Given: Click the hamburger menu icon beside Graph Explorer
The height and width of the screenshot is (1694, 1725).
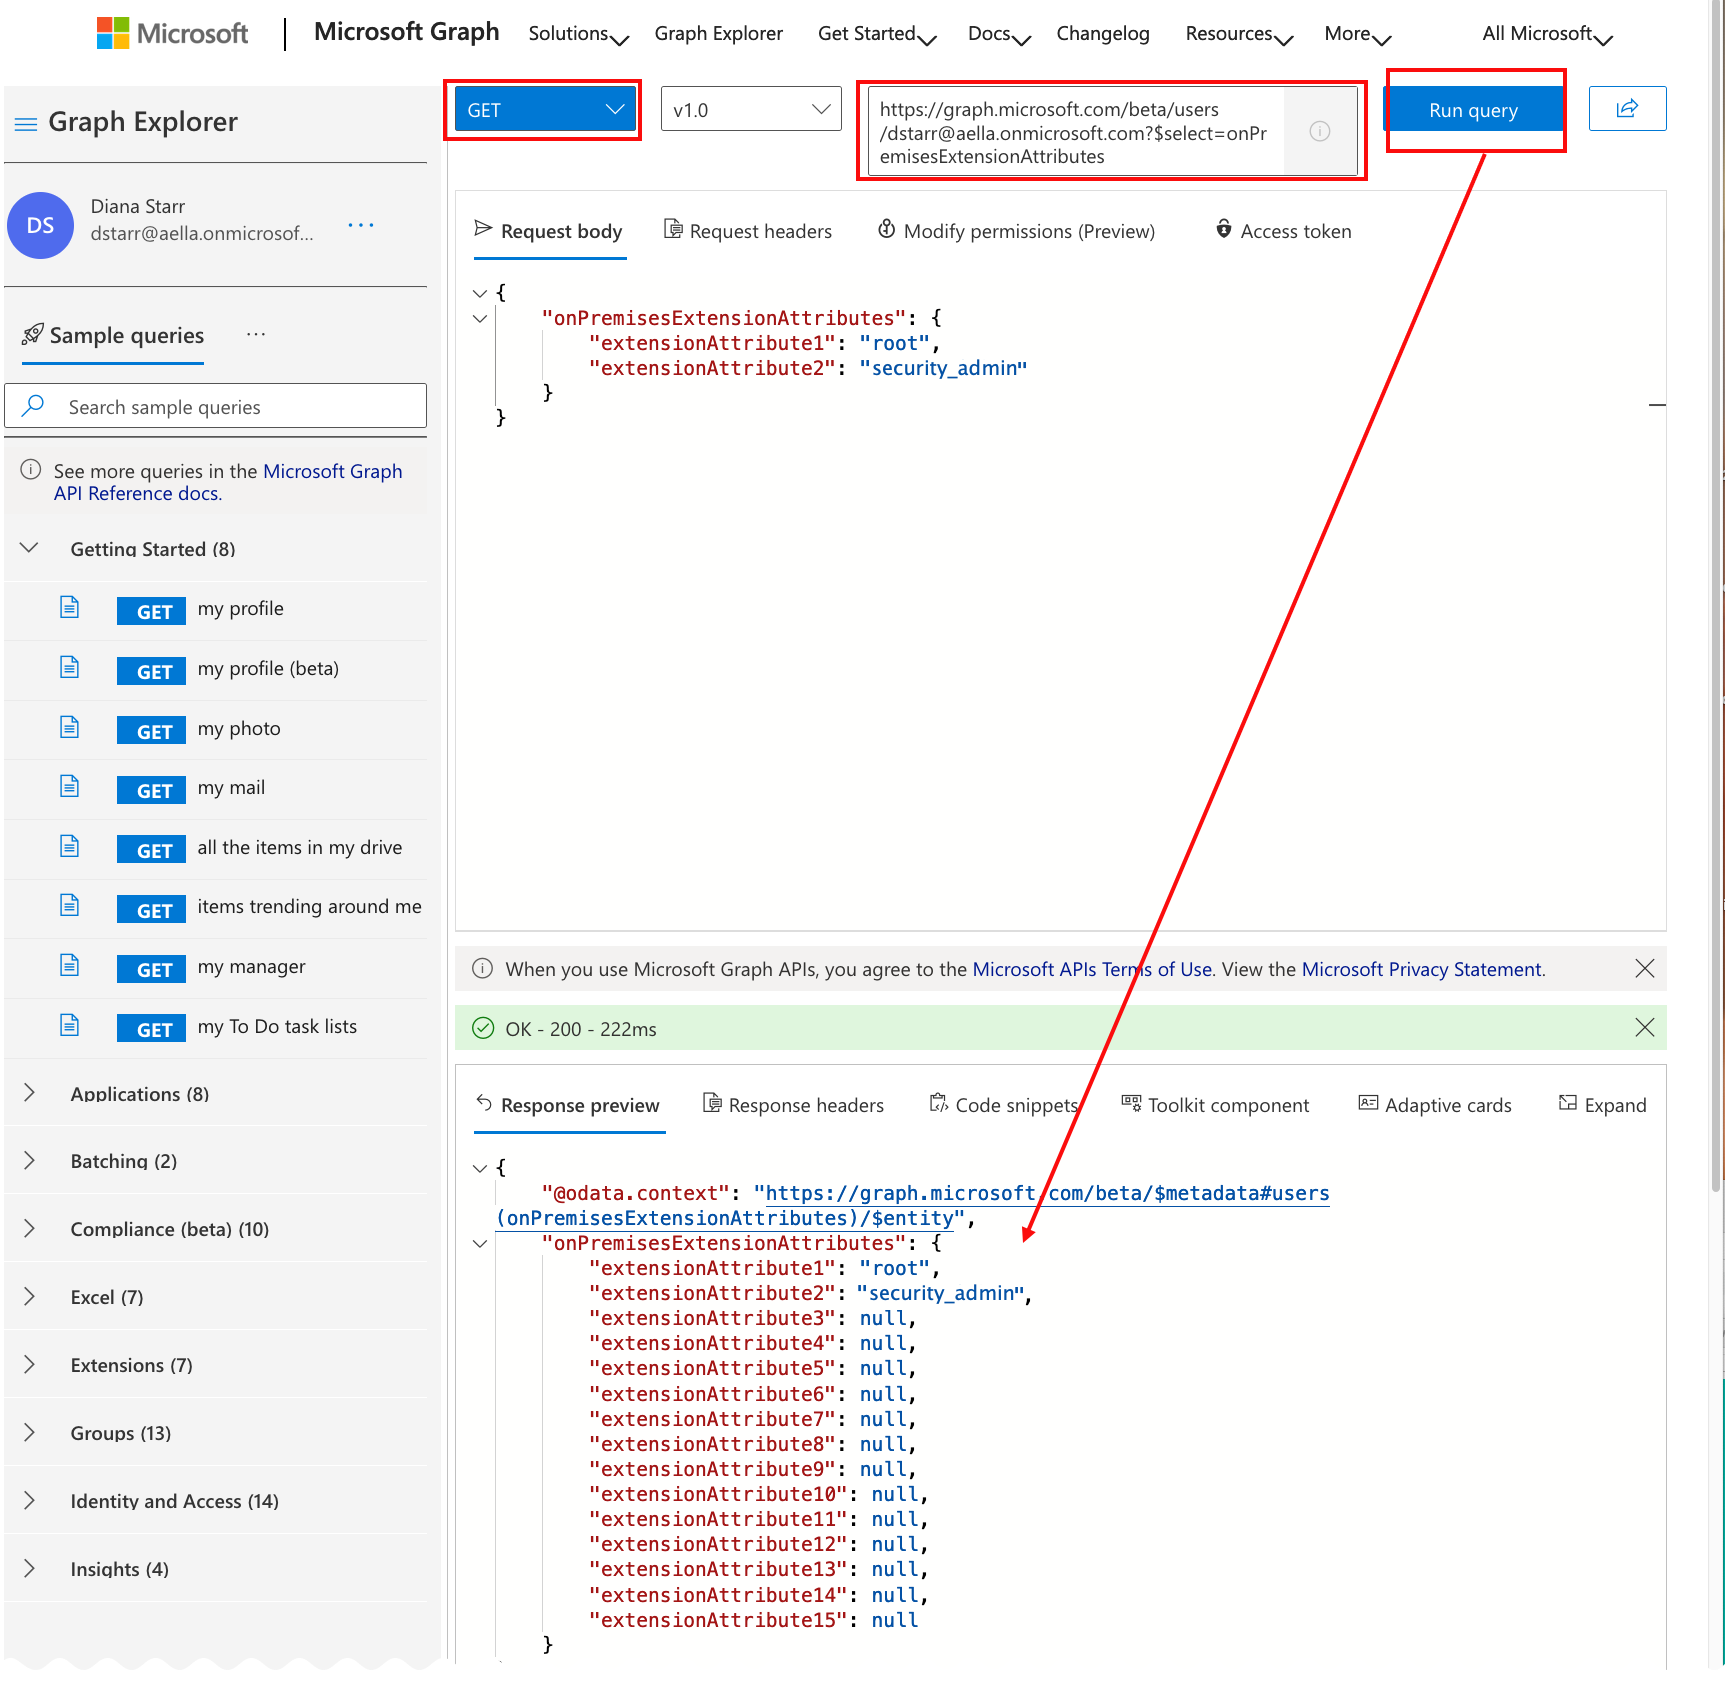Looking at the screenshot, I should click(26, 124).
